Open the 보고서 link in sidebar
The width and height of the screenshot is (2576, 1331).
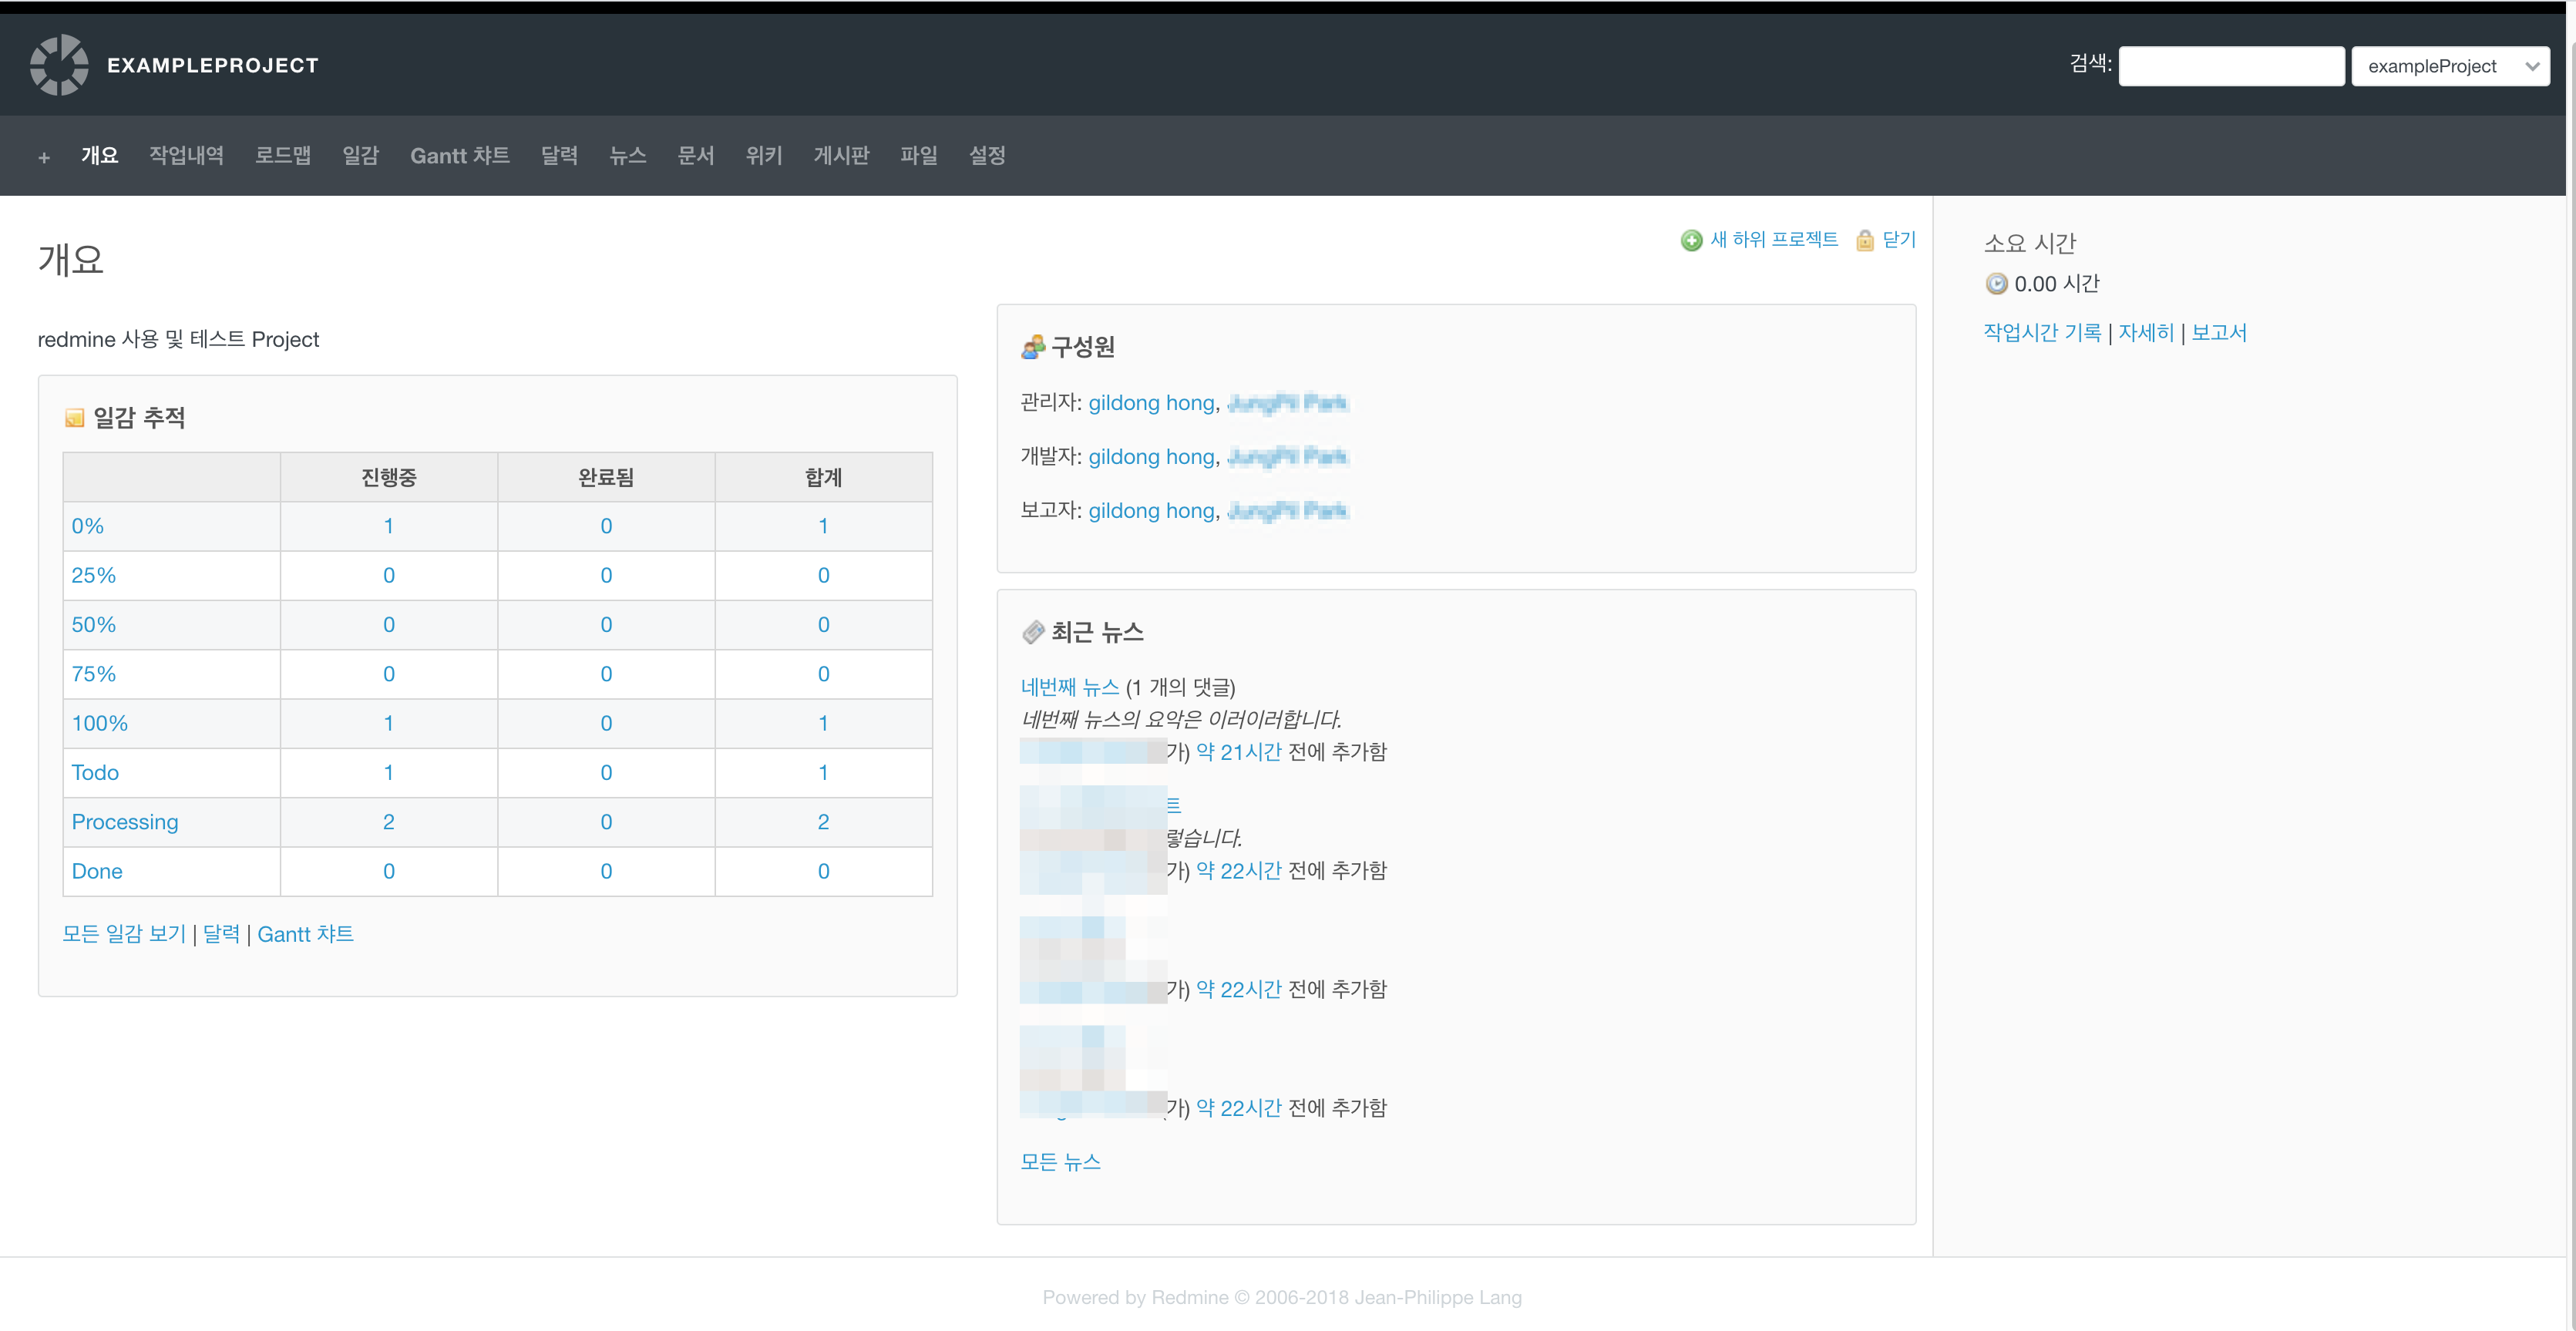[2218, 333]
